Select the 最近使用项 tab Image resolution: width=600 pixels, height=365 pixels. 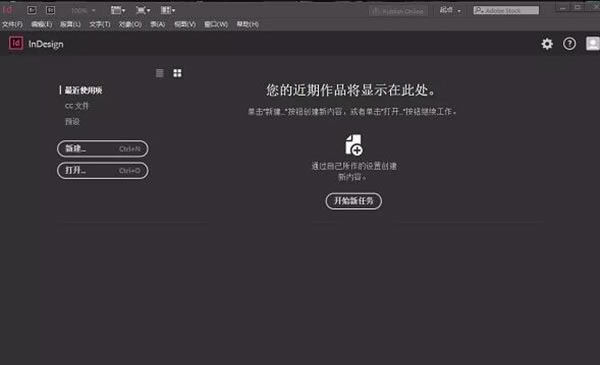tap(83, 90)
